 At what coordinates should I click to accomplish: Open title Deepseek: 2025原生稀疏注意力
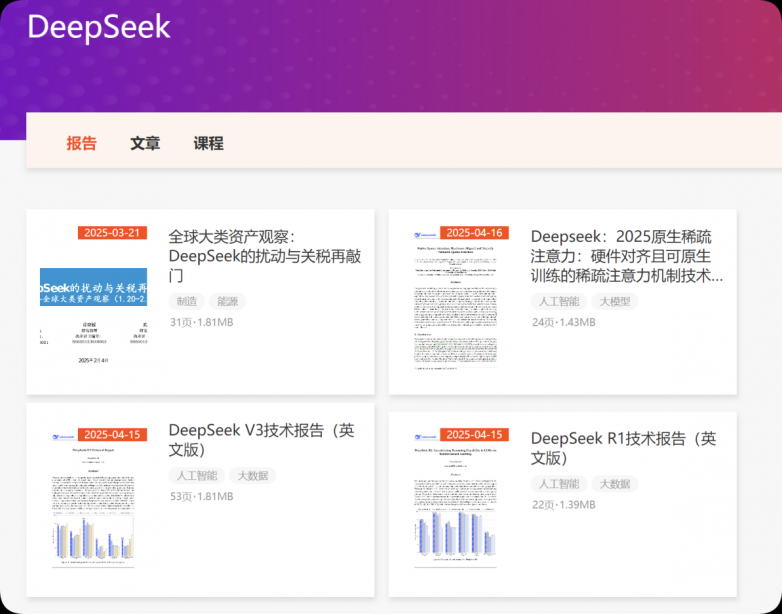627,256
